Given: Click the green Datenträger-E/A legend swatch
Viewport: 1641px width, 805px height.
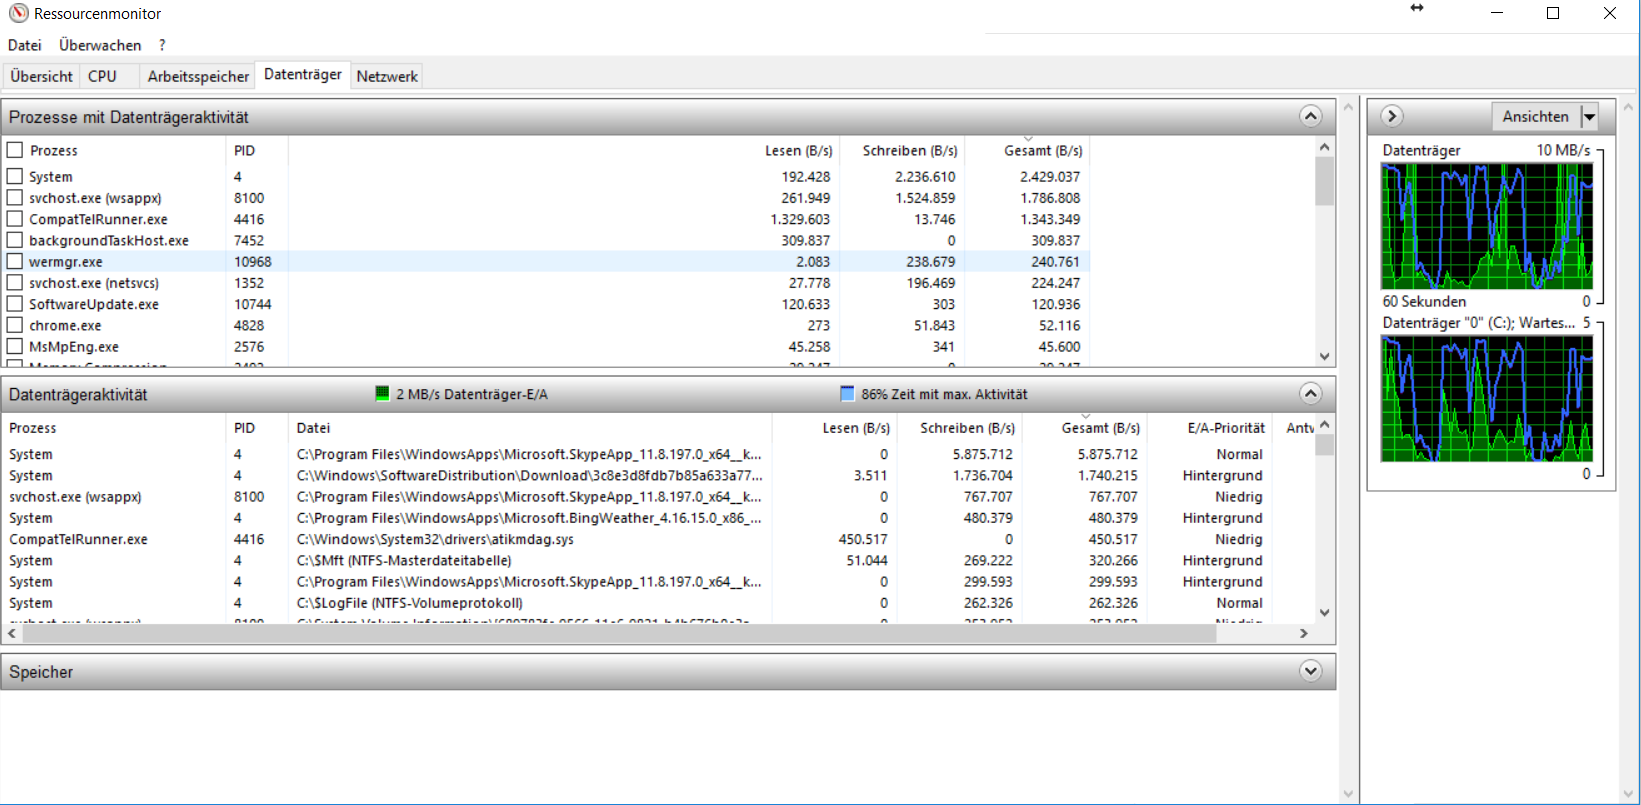Looking at the screenshot, I should [382, 394].
